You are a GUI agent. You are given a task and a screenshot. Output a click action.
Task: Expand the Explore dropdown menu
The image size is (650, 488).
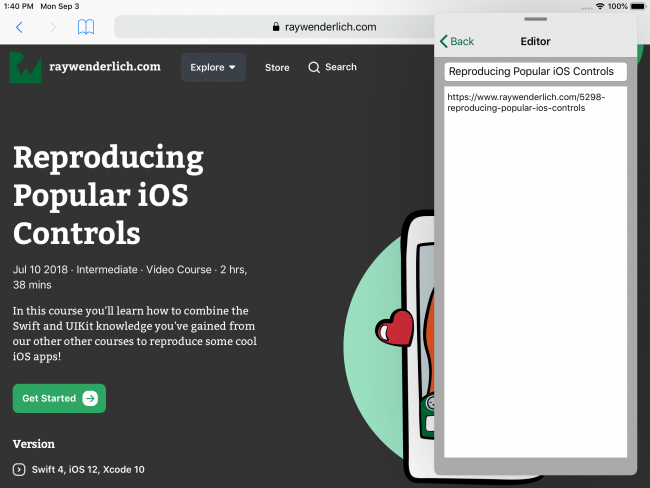[213, 67]
